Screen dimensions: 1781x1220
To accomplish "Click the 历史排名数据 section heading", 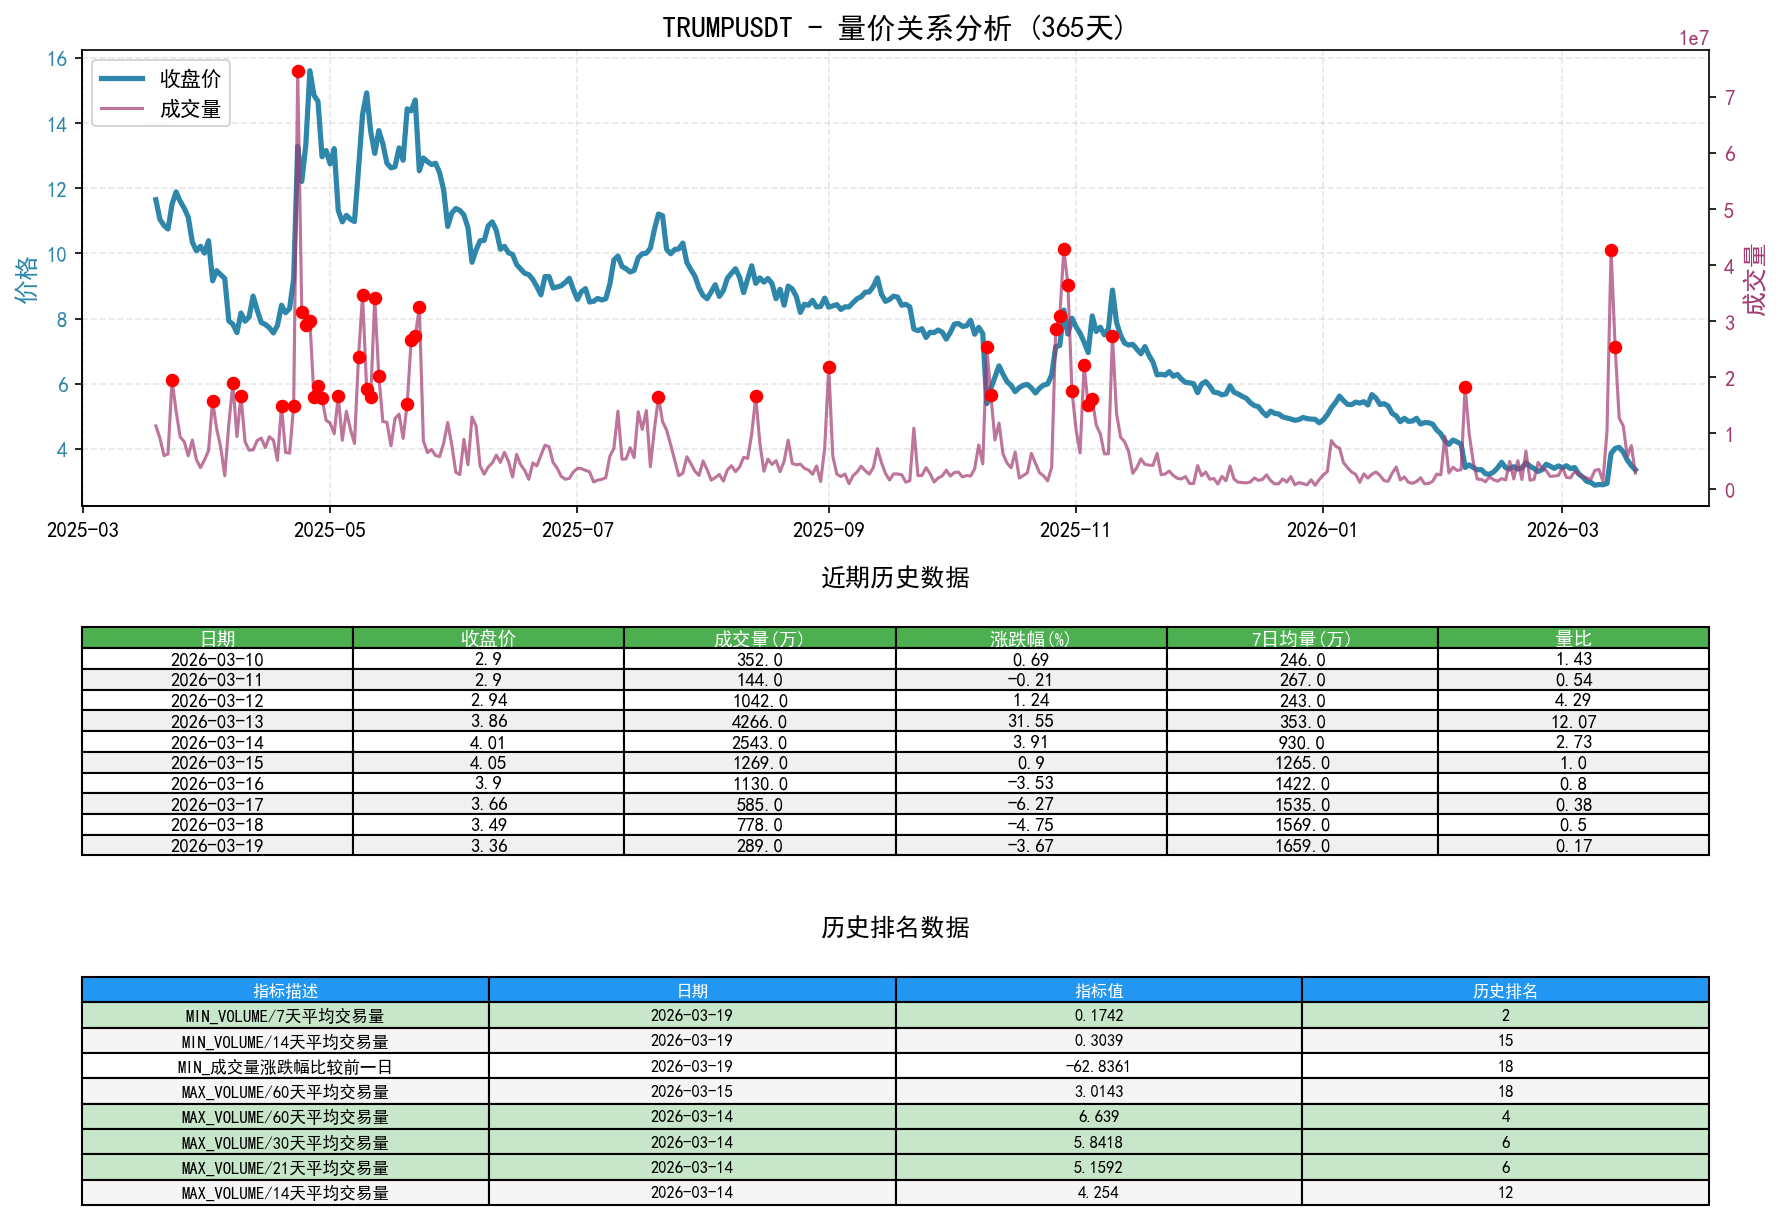I will tap(894, 928).
